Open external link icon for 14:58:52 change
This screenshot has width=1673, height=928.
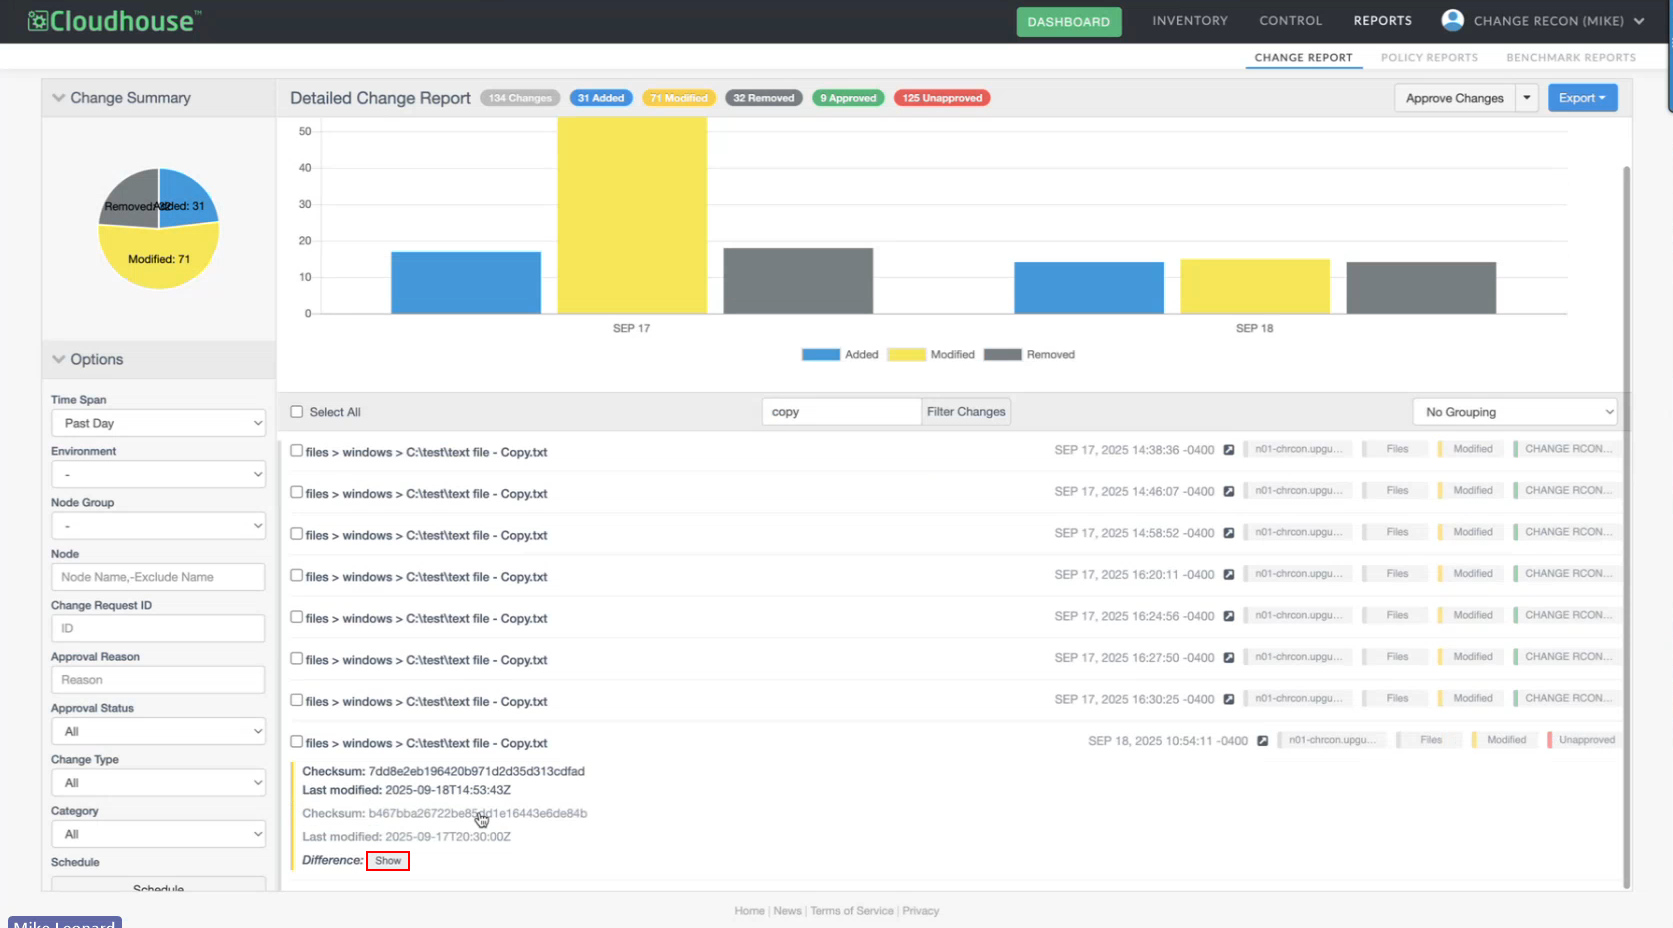pos(1229,533)
